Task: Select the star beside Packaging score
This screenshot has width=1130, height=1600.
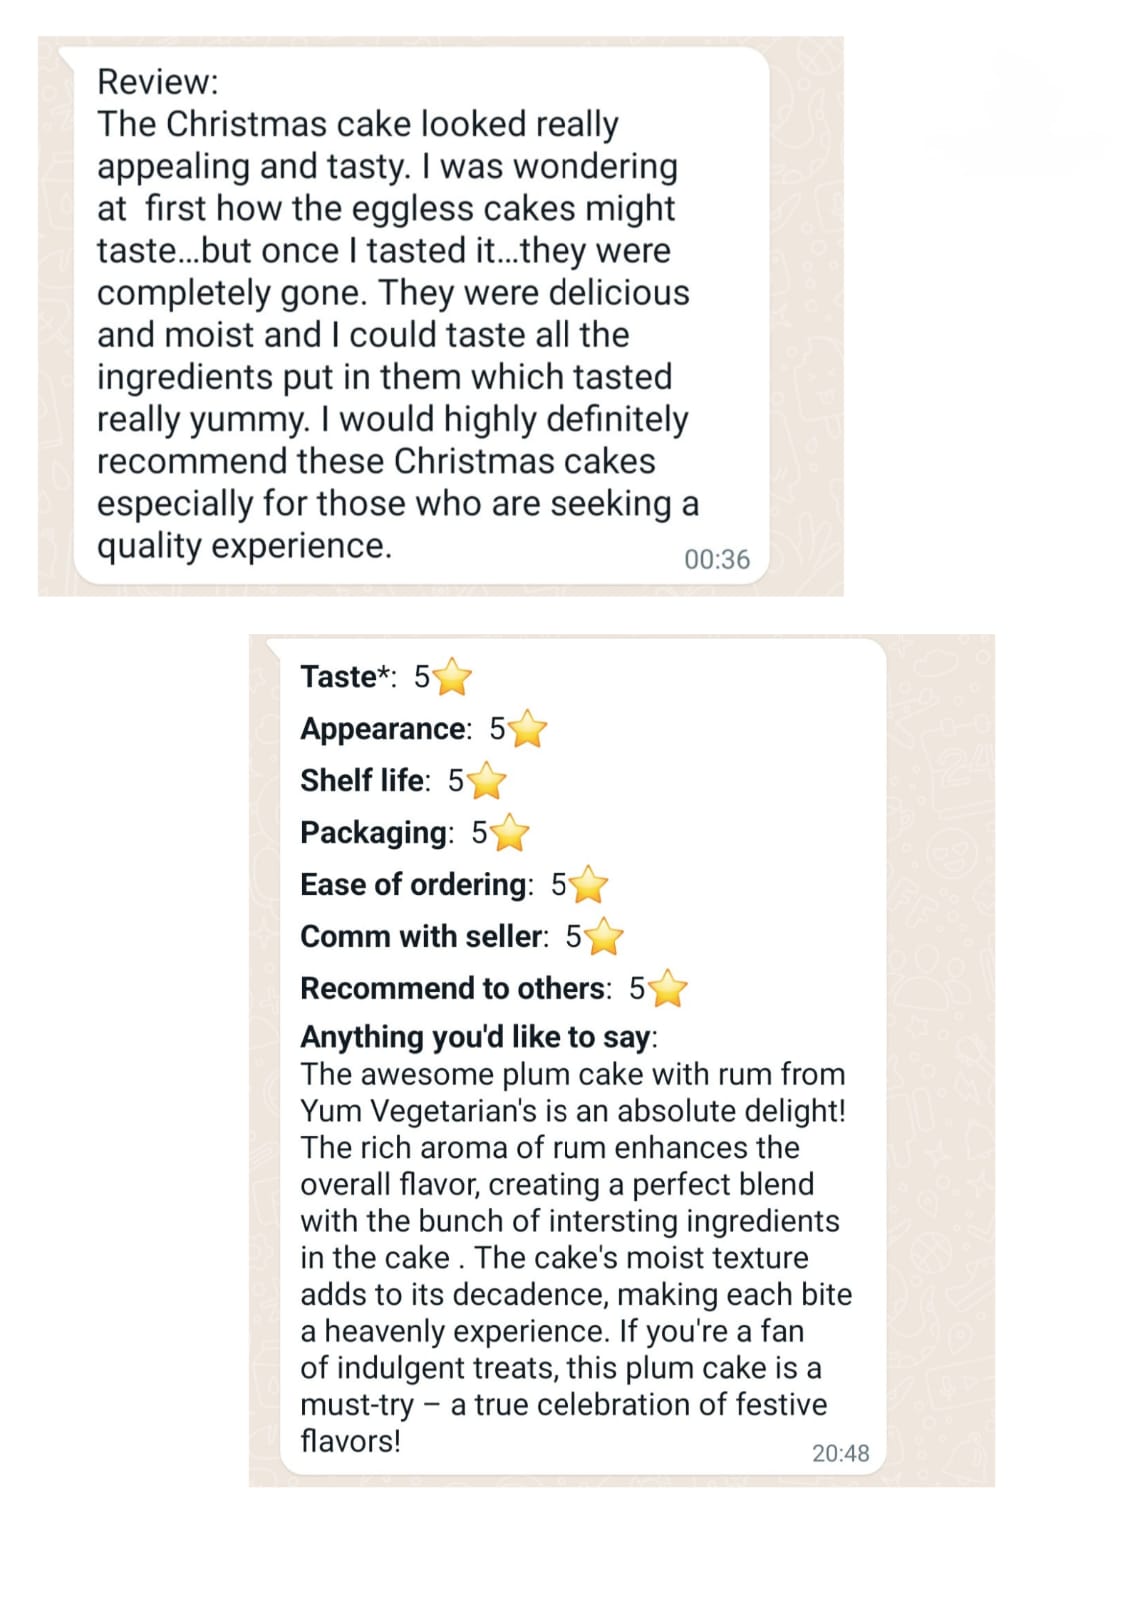Action: pos(510,833)
